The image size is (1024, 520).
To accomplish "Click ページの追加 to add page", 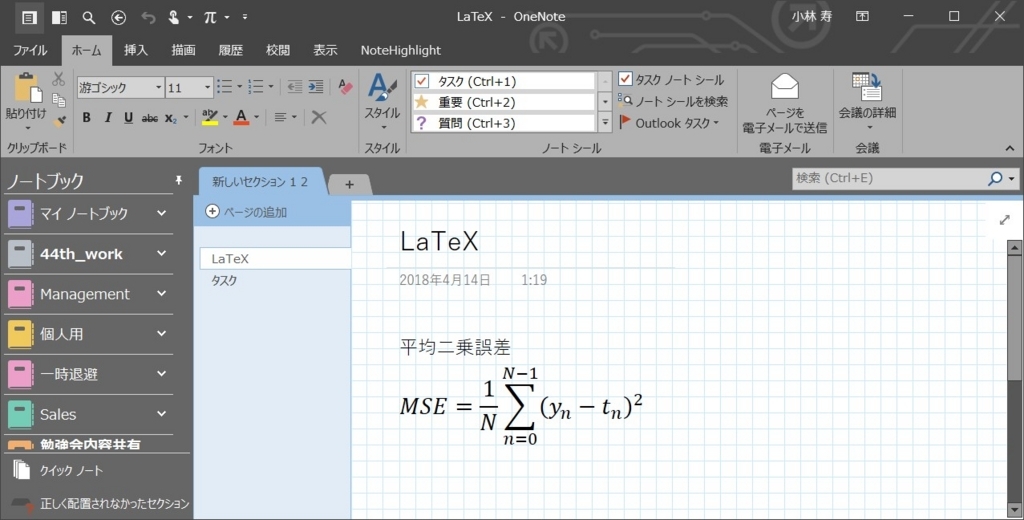I will pos(246,212).
